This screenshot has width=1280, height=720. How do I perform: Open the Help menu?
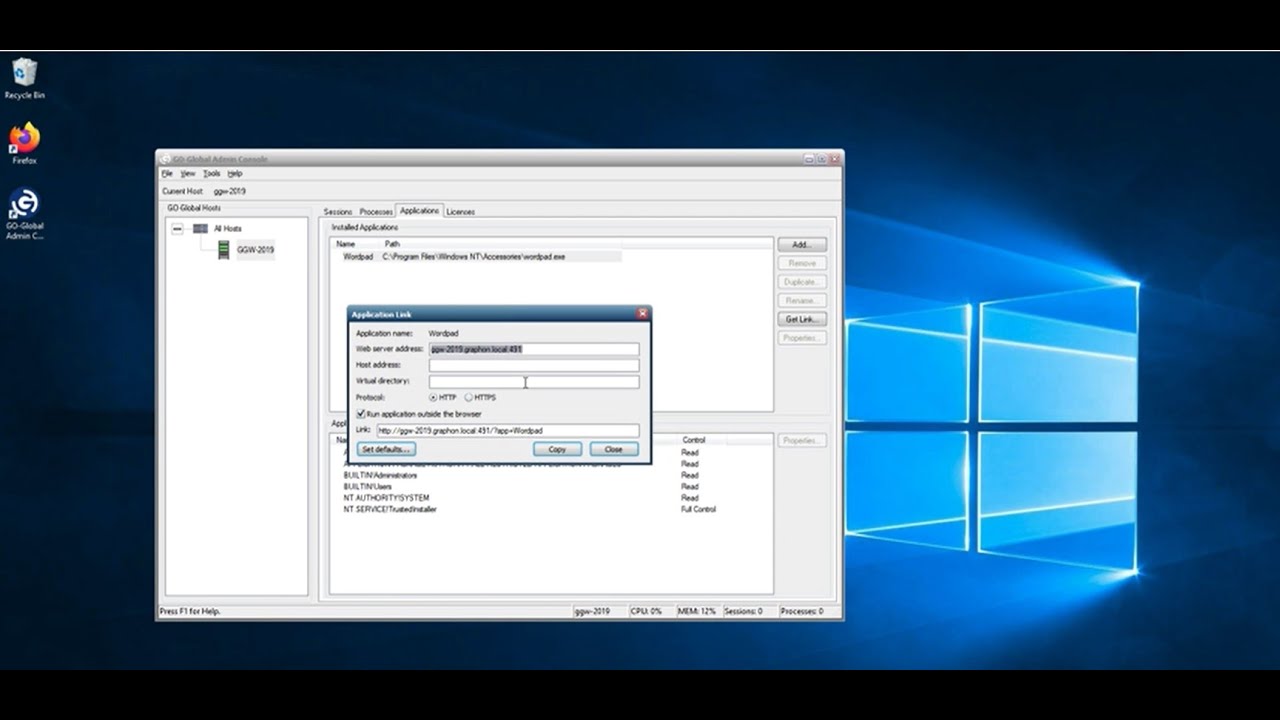coord(235,174)
